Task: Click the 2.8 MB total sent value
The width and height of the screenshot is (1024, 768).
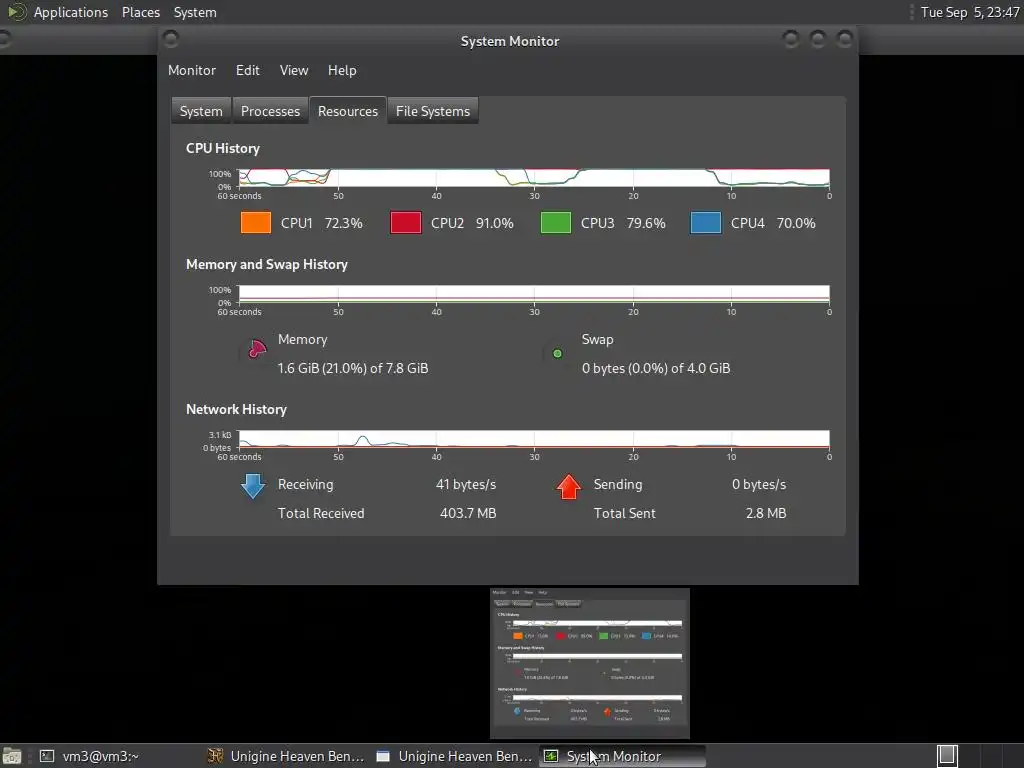Action: pos(765,513)
